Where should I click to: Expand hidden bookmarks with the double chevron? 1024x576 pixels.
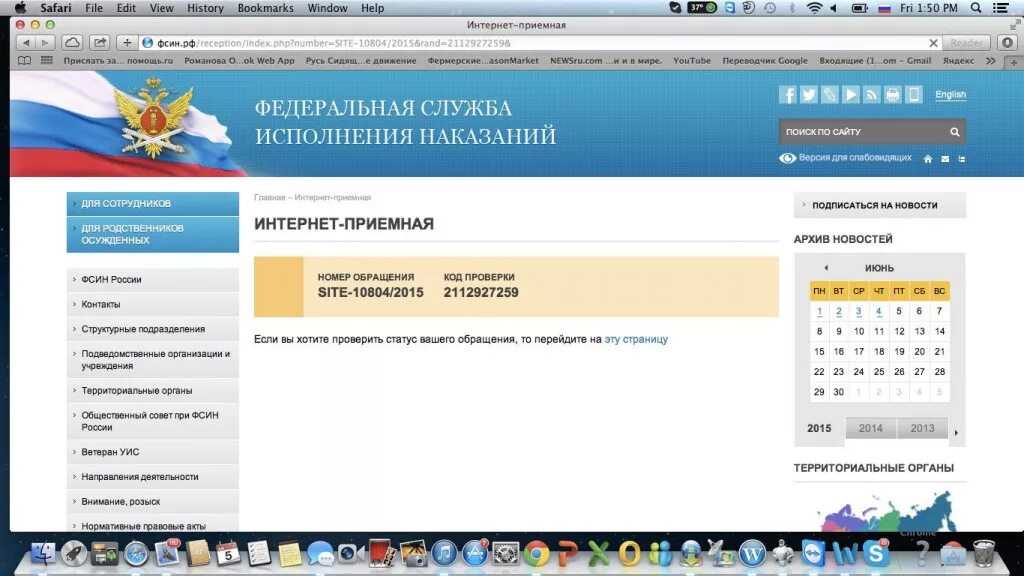point(991,61)
